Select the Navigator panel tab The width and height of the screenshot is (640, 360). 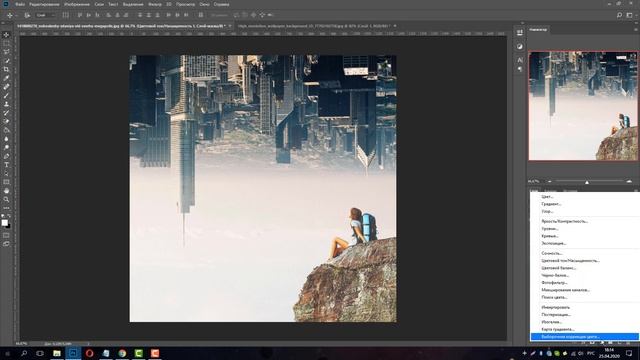[x=538, y=29]
